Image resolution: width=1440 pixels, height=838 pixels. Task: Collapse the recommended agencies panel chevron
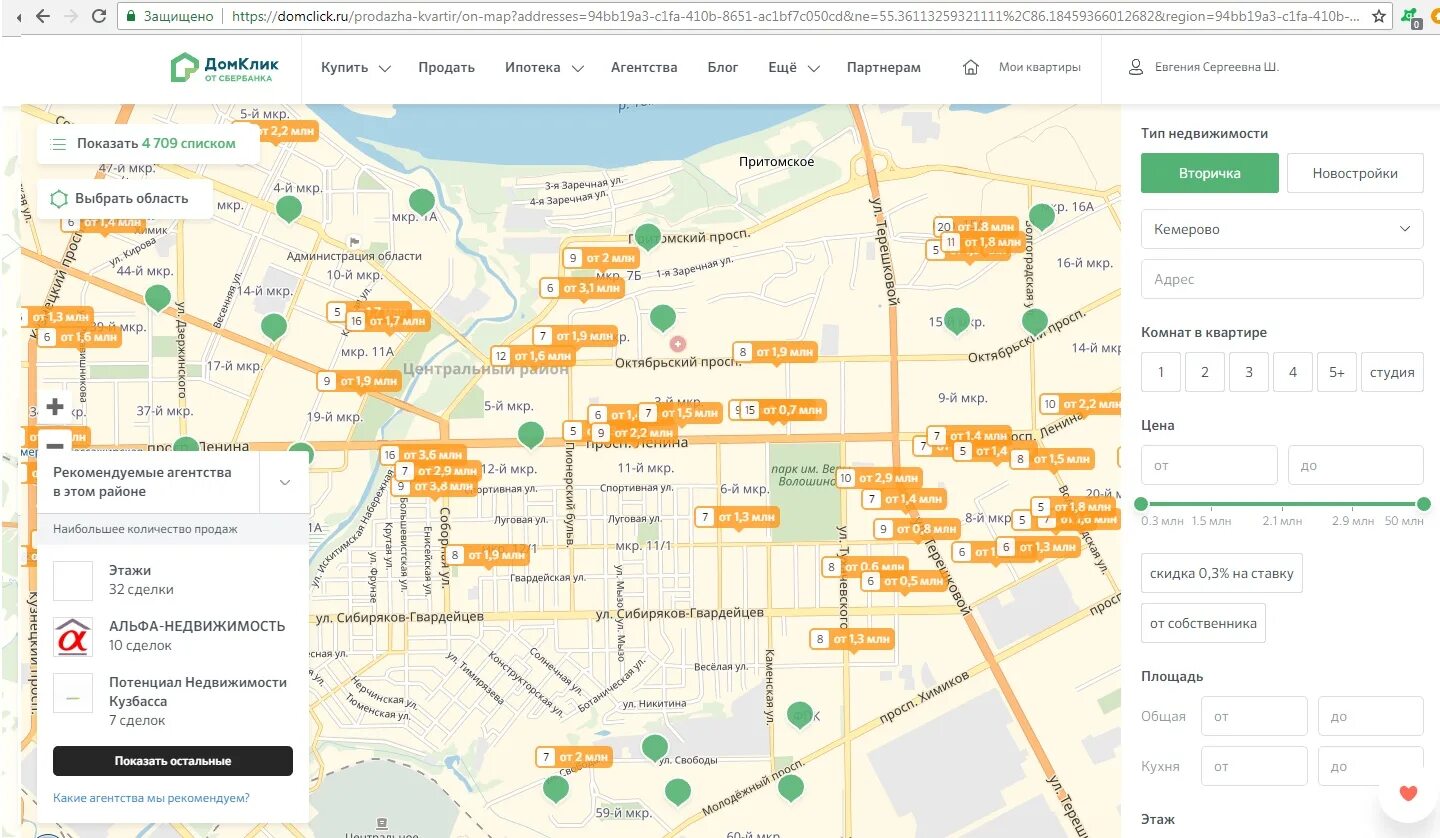click(285, 482)
